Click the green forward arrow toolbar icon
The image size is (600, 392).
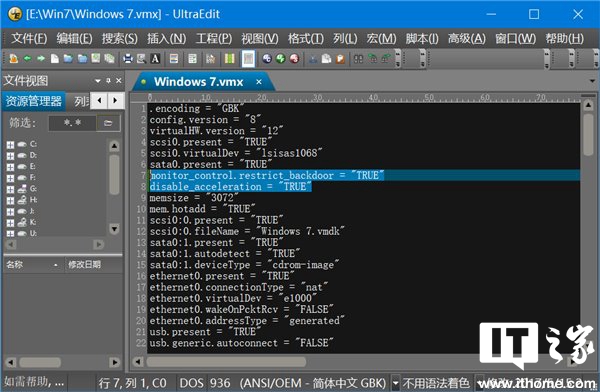pos(41,59)
